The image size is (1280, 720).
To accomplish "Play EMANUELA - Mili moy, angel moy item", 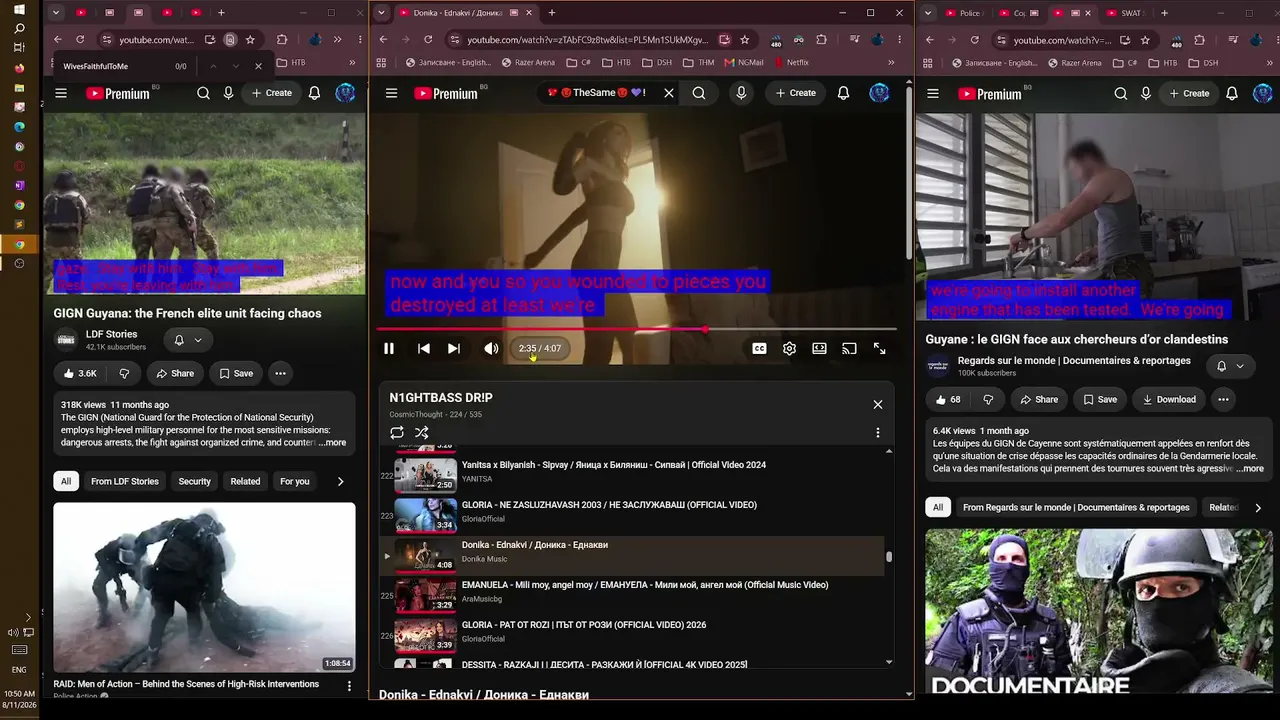I will point(632,595).
